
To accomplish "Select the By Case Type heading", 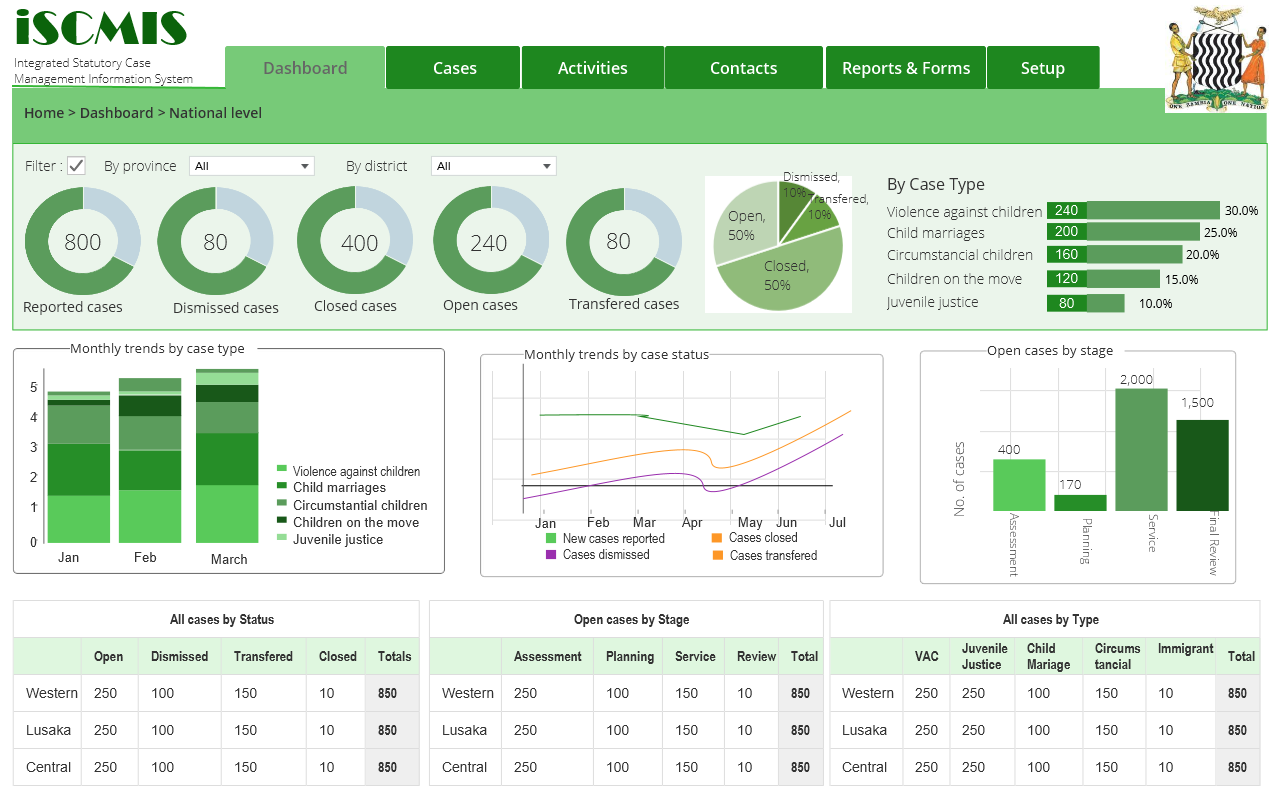I will coord(936,184).
